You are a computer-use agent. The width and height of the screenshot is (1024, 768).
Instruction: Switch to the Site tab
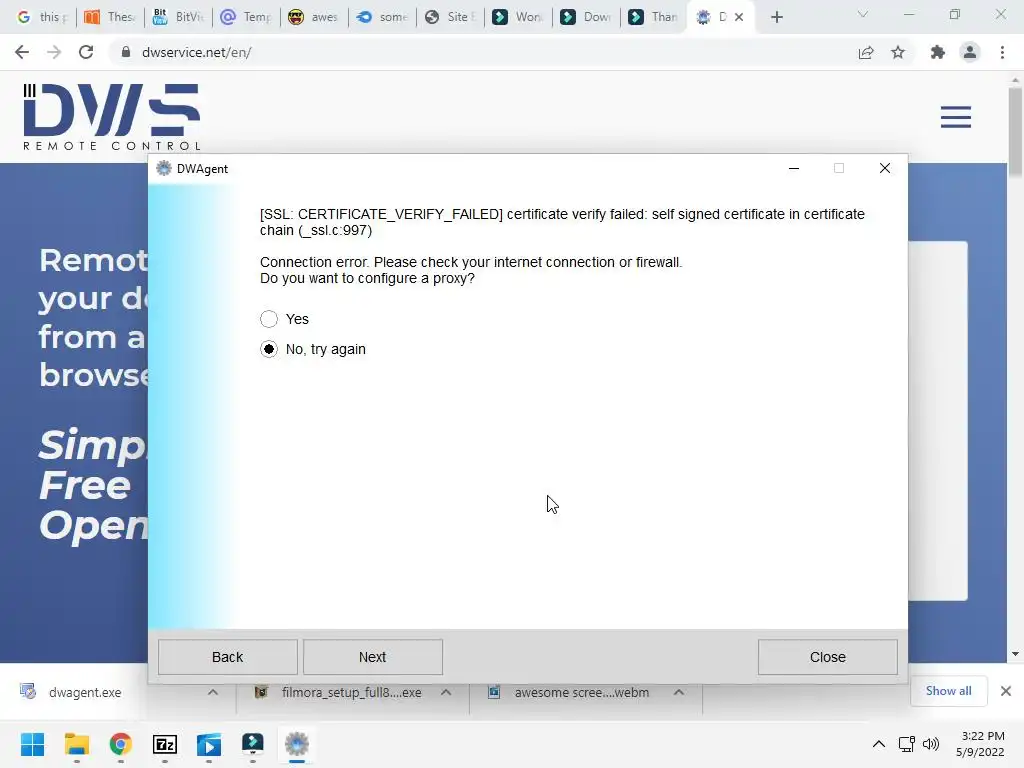pyautogui.click(x=449, y=17)
